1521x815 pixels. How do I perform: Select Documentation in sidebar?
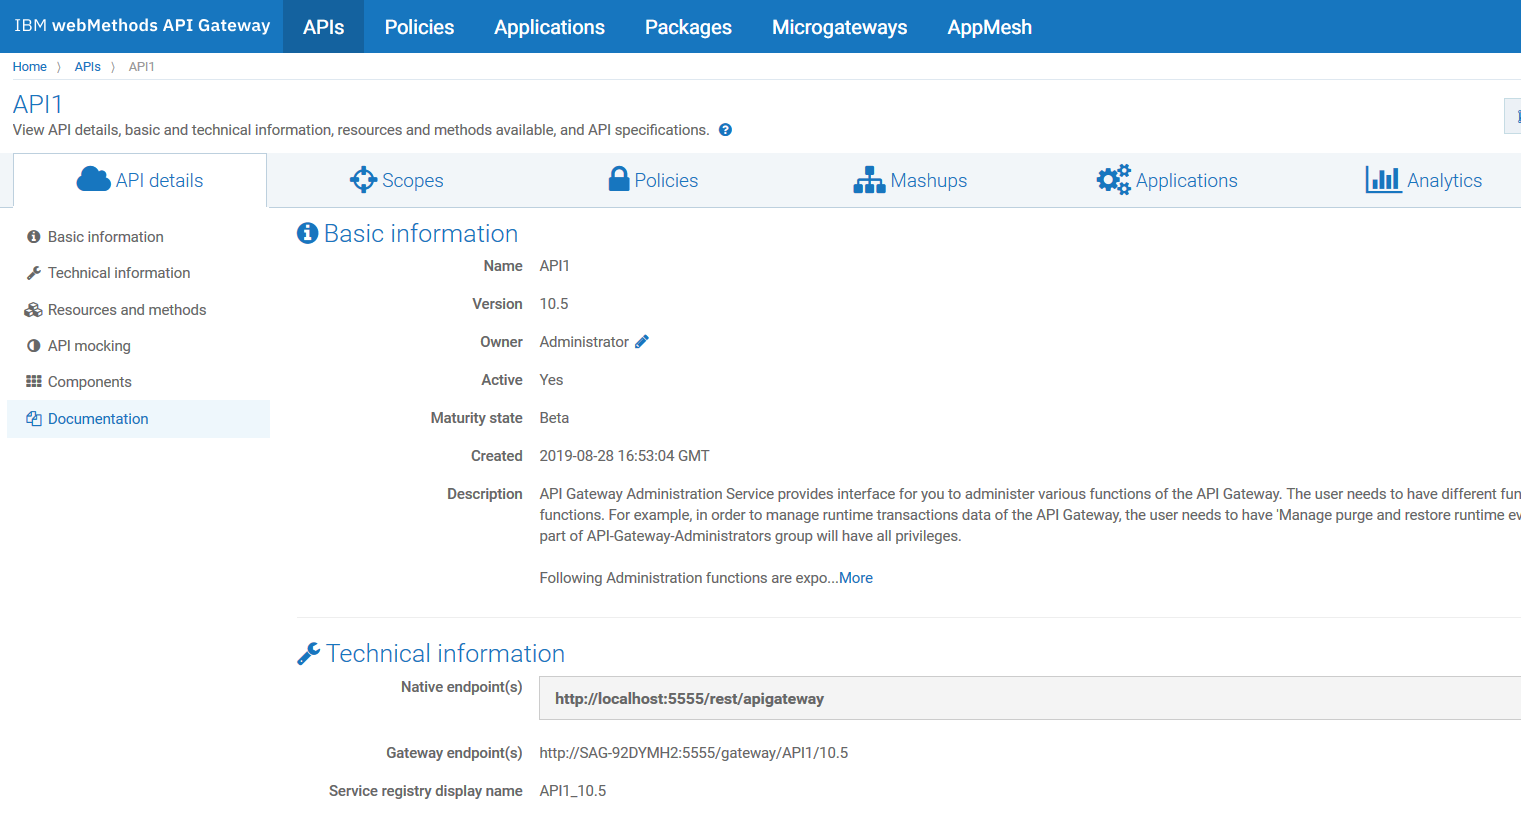[x=138, y=419]
